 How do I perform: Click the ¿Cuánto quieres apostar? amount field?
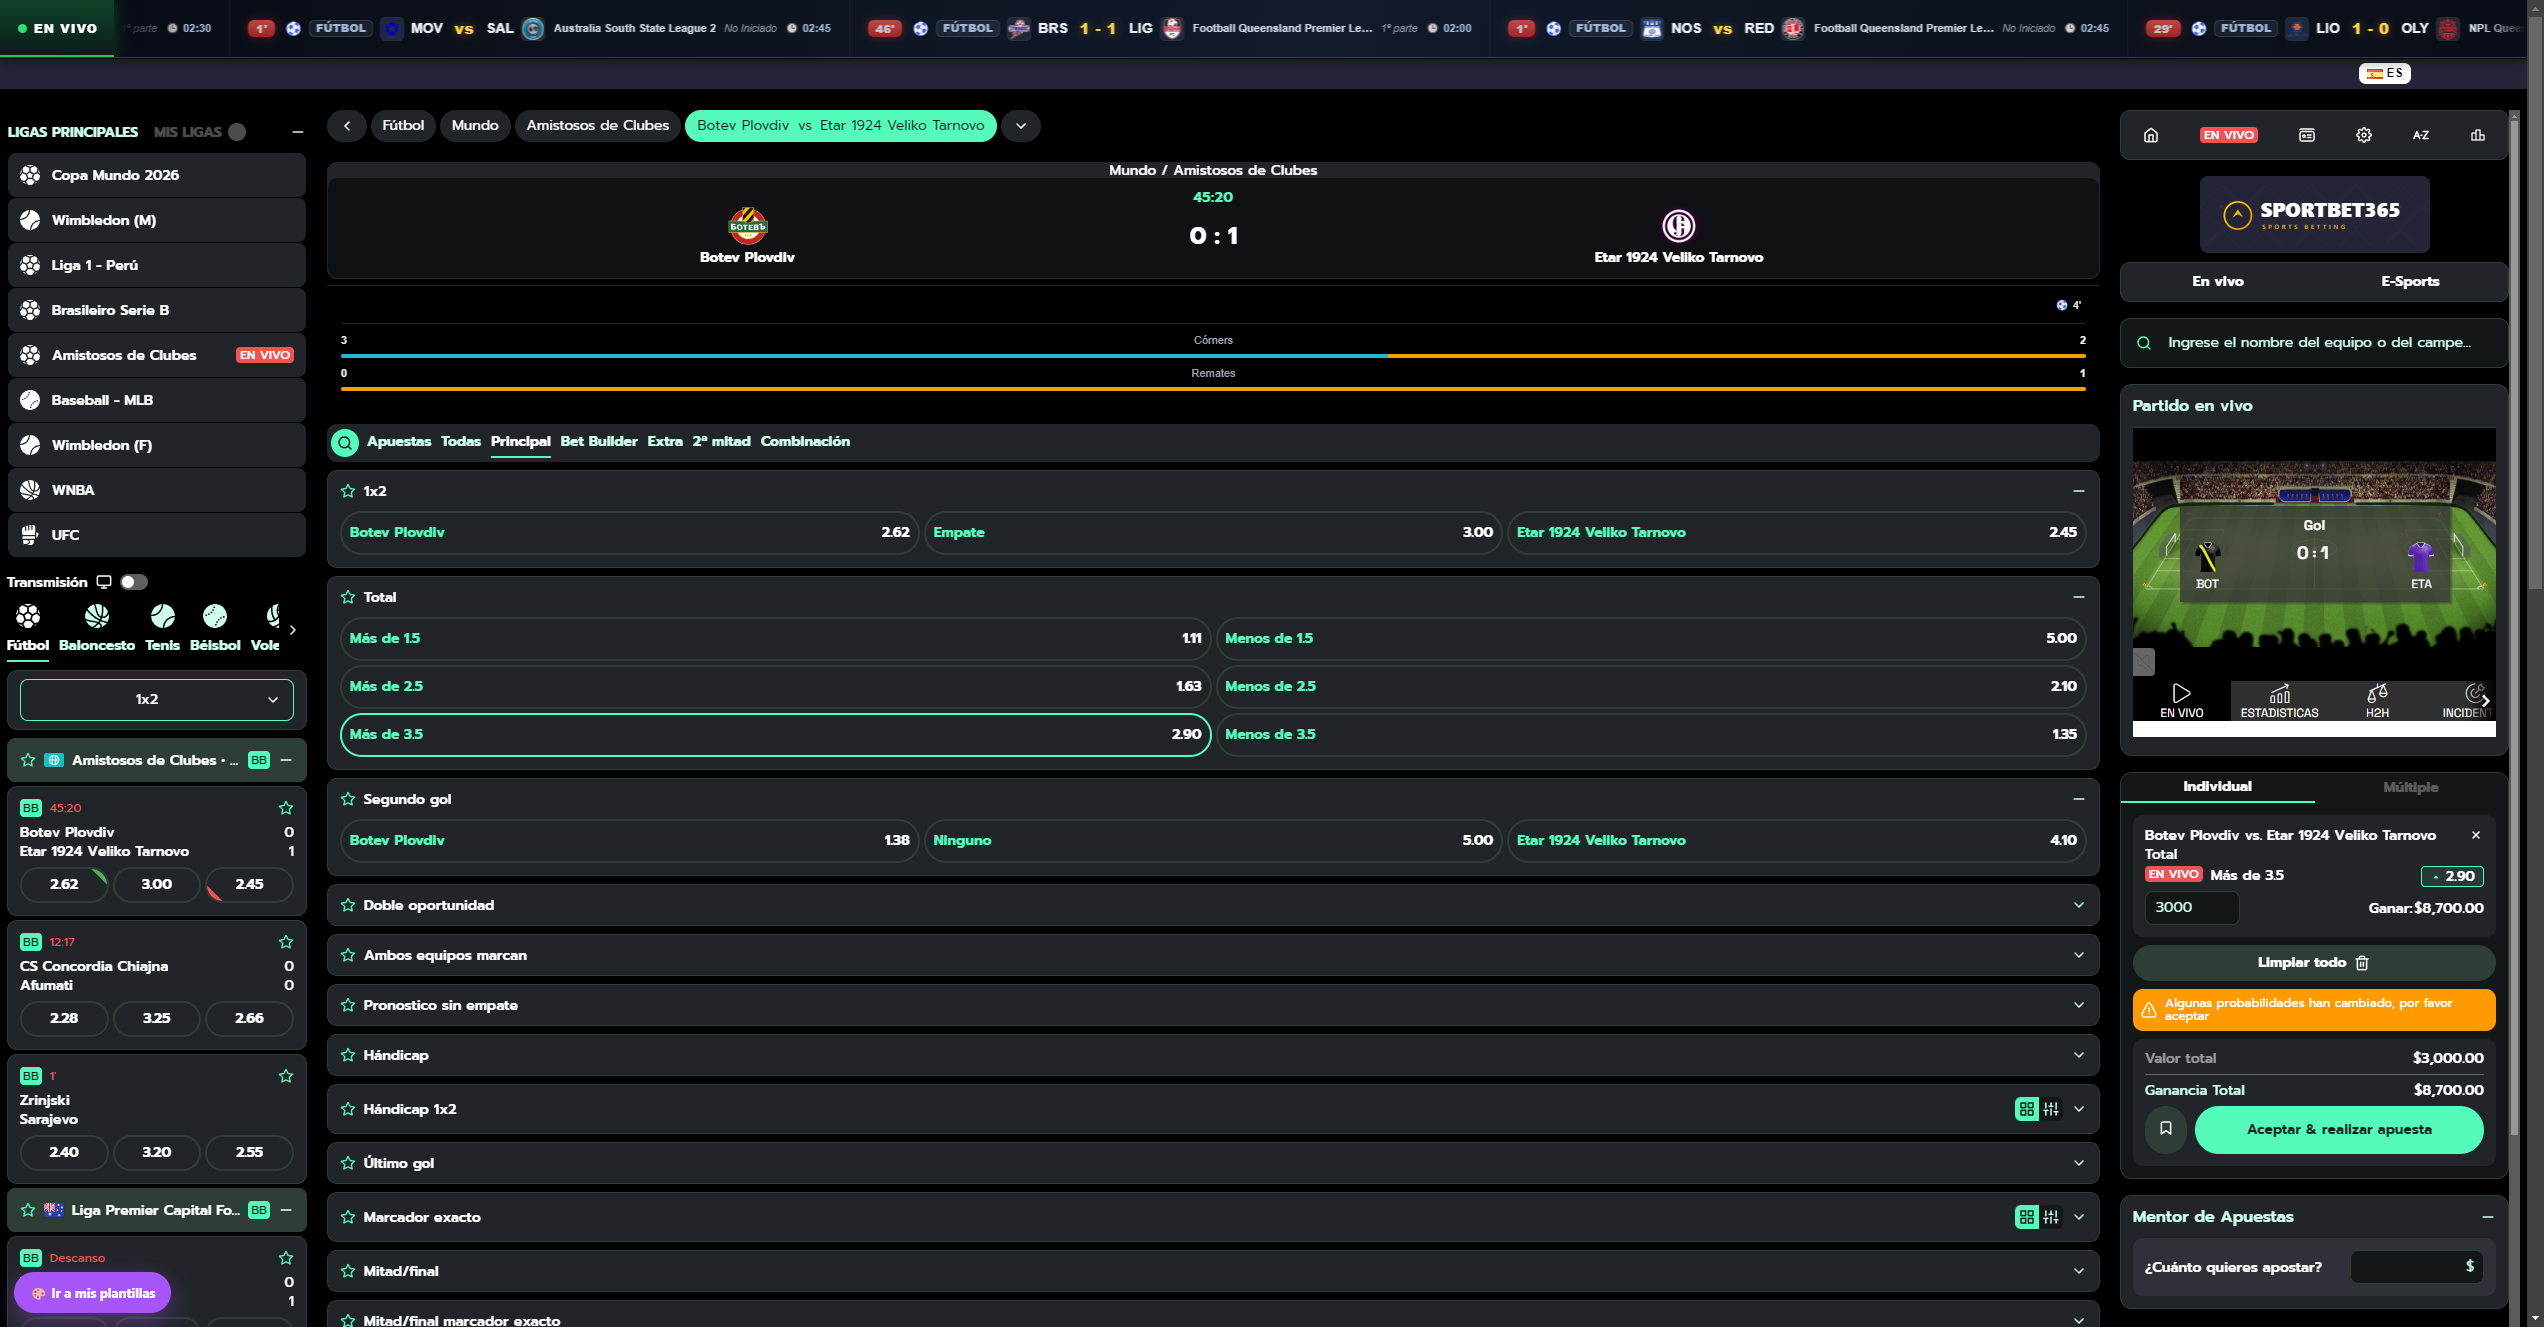(x=2417, y=1267)
